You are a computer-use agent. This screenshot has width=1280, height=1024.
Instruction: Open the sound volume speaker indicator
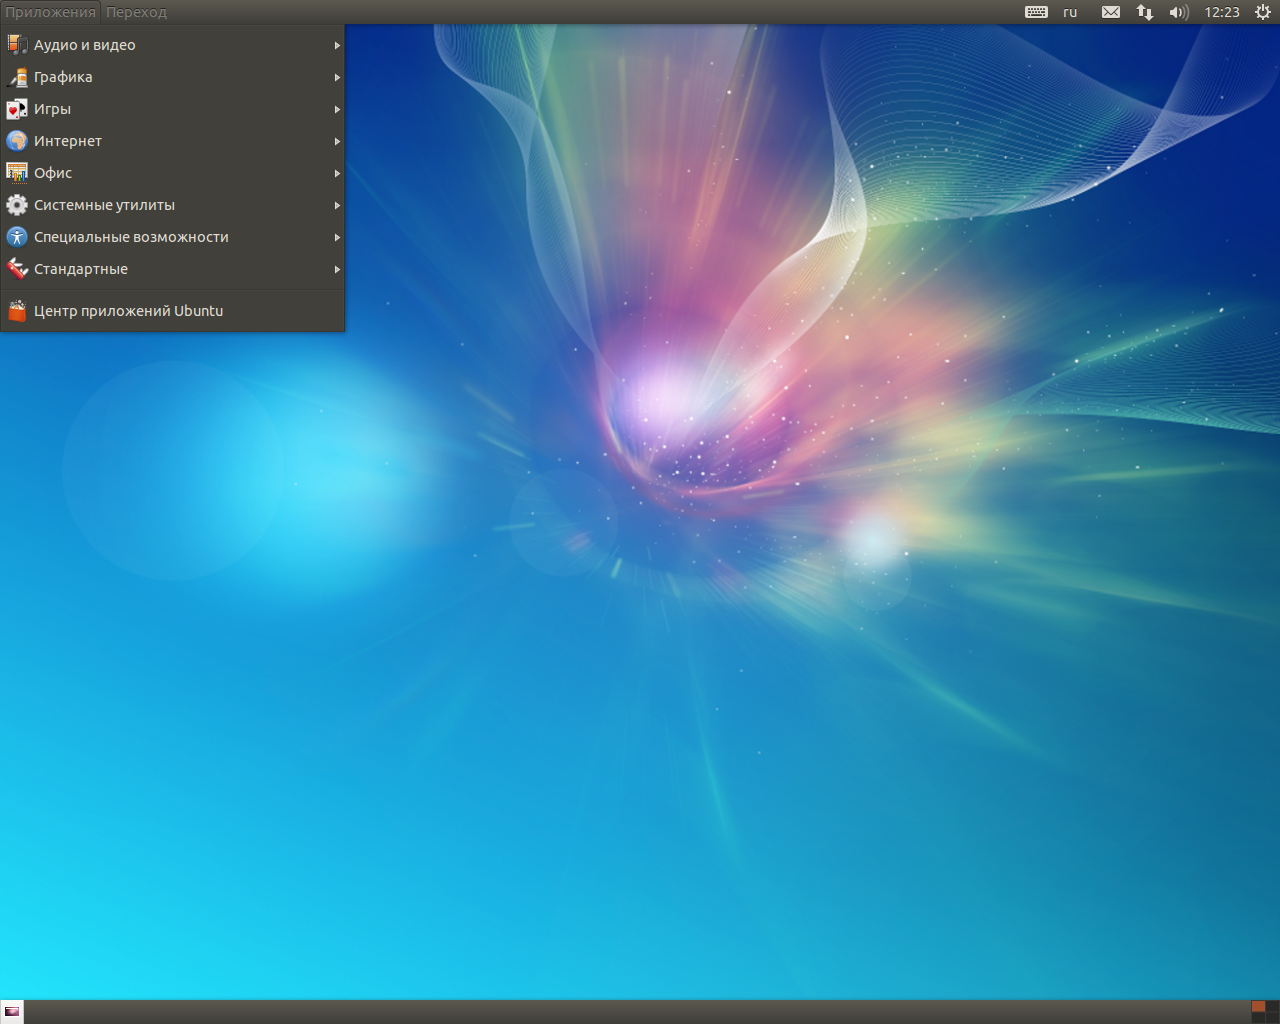pos(1179,12)
